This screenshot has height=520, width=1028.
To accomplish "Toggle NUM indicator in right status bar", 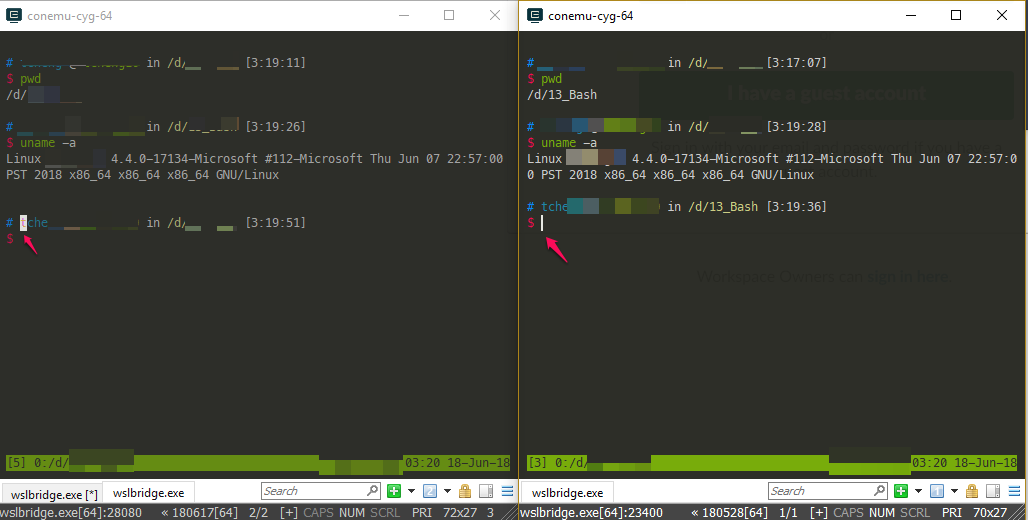I will pos(882,513).
